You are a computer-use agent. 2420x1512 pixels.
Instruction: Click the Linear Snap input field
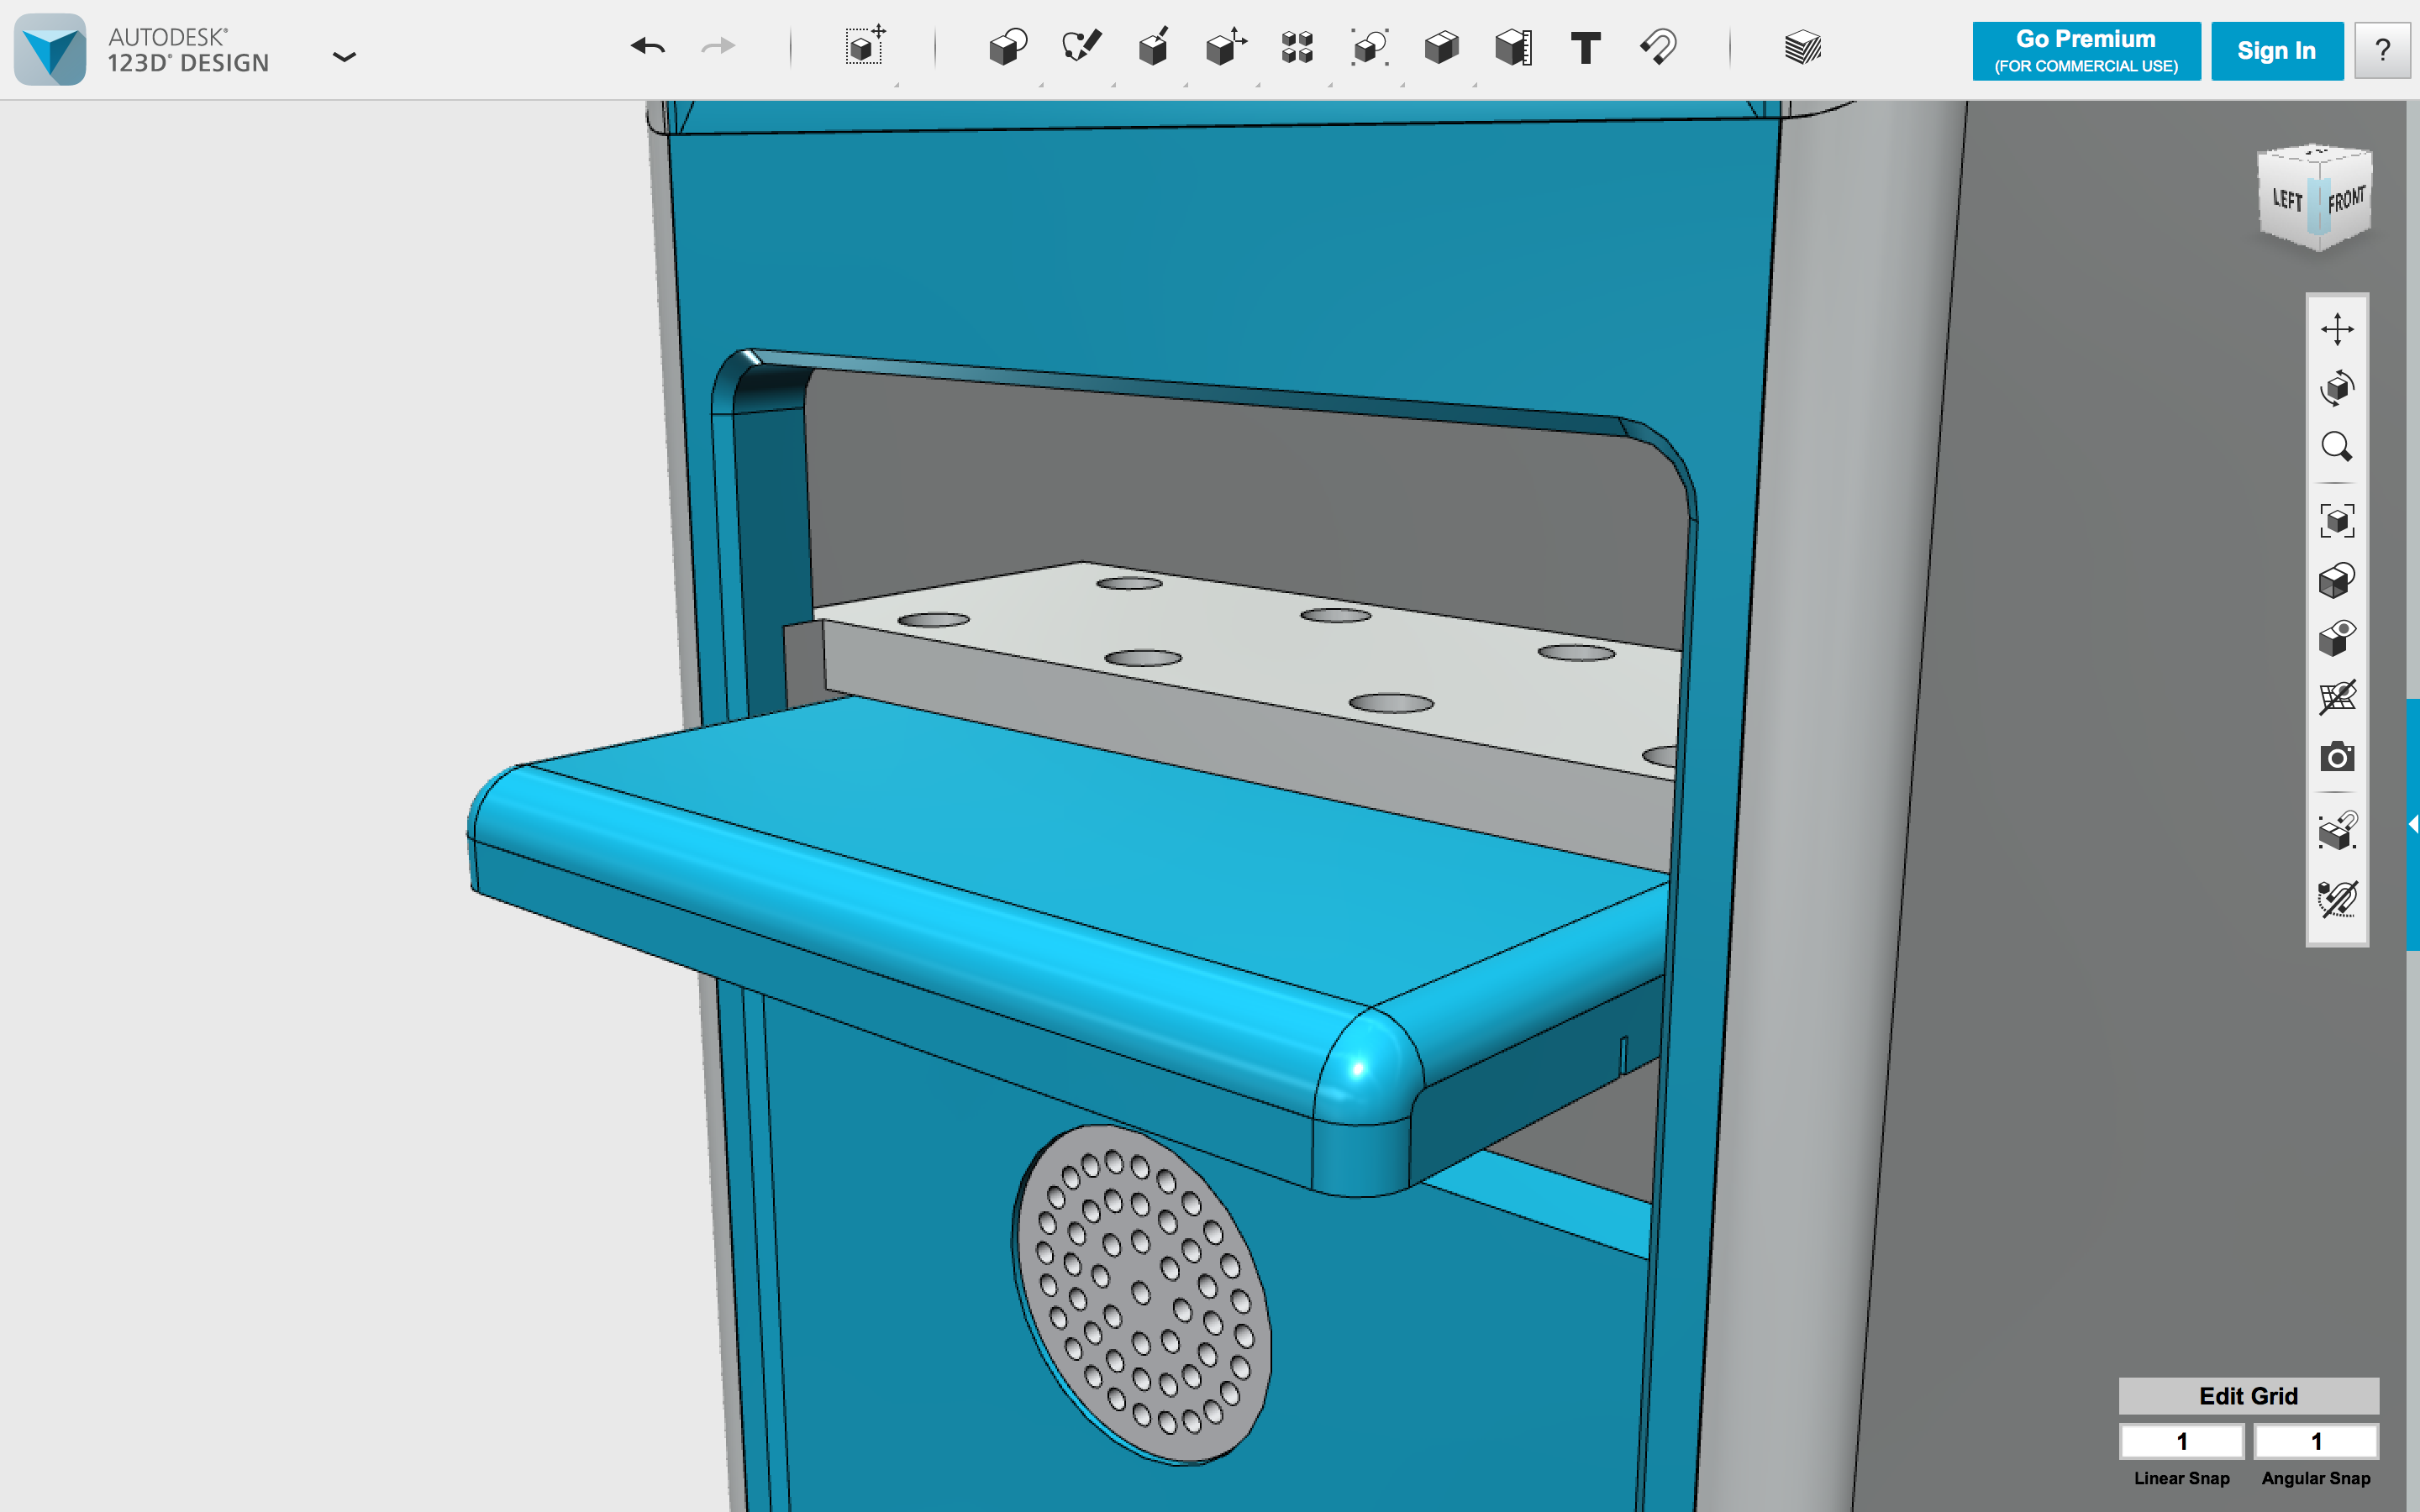click(x=2181, y=1441)
